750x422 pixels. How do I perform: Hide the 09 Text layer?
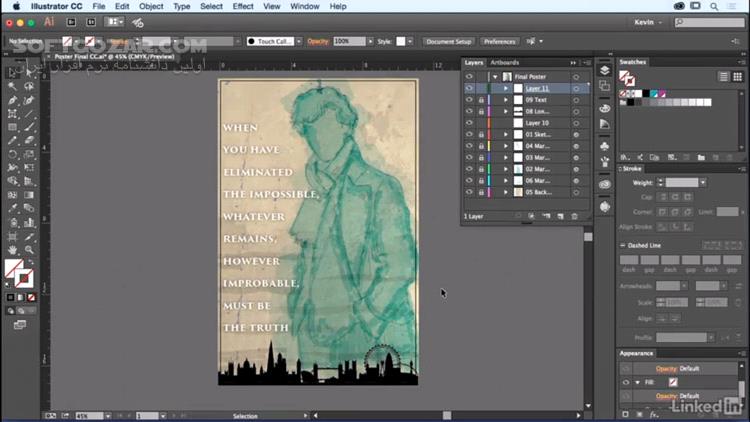[x=469, y=100]
